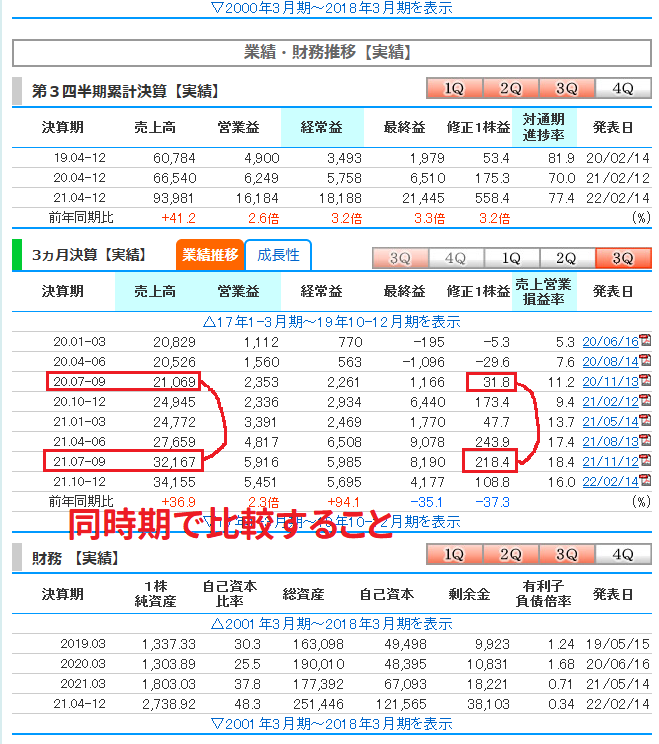Click the highlighted 経常益 header in the cumulative table

(321, 127)
